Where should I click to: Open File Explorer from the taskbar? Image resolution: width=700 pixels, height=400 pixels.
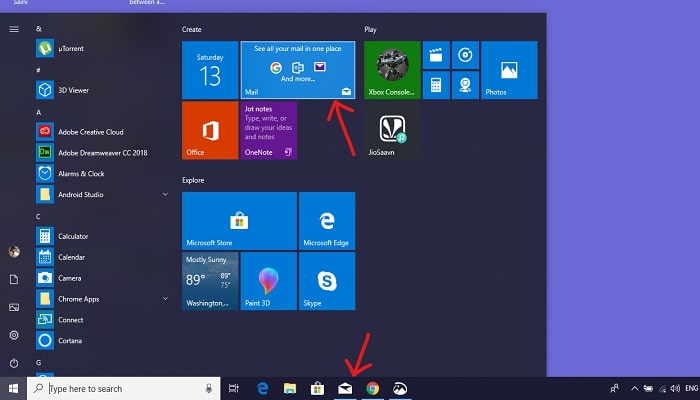pos(290,388)
